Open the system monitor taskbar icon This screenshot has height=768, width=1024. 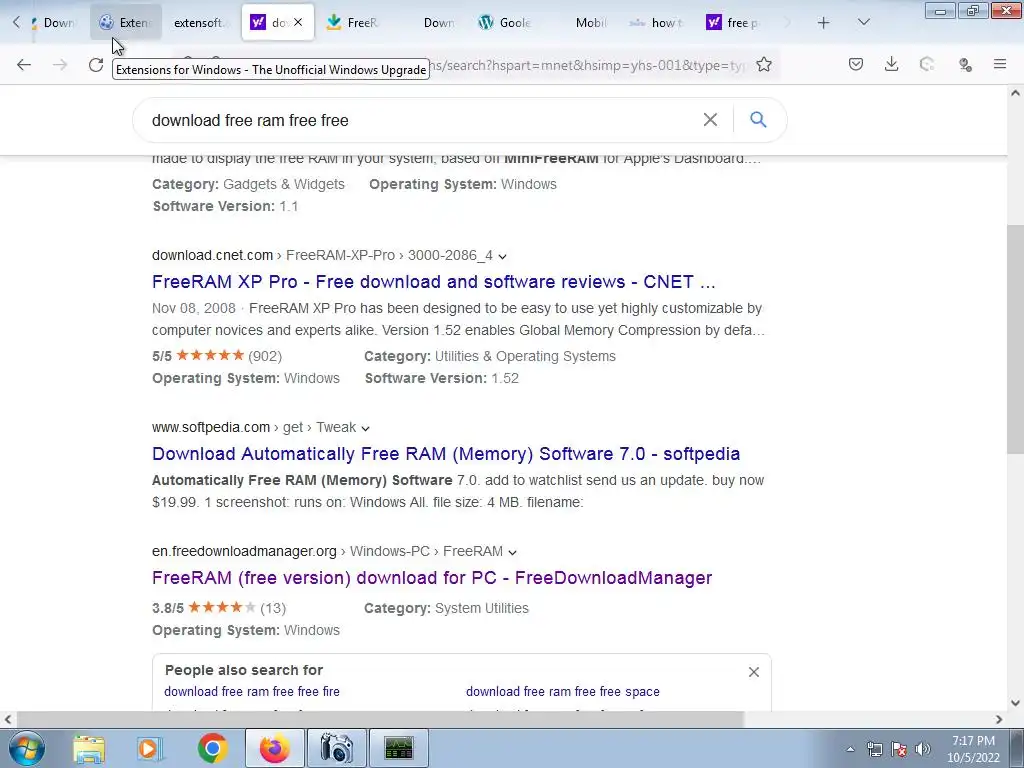[x=399, y=748]
